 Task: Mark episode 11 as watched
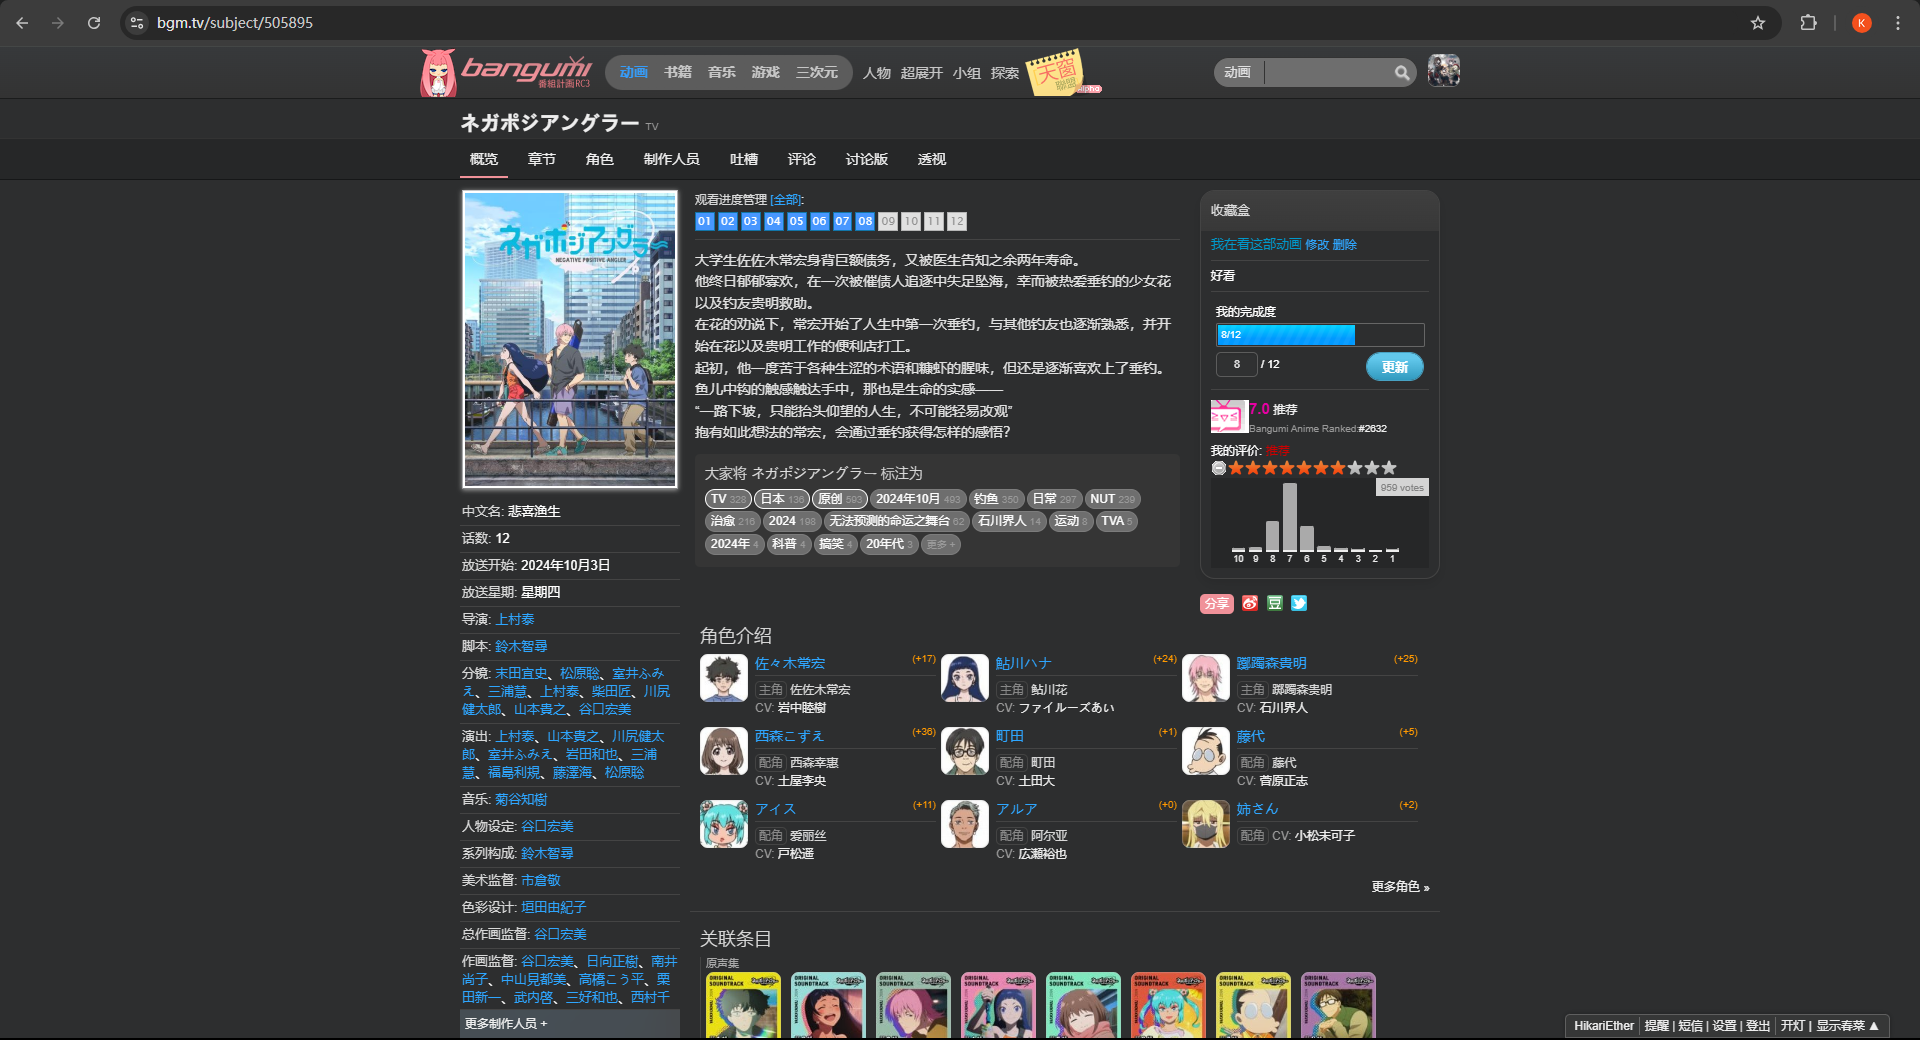(x=934, y=221)
